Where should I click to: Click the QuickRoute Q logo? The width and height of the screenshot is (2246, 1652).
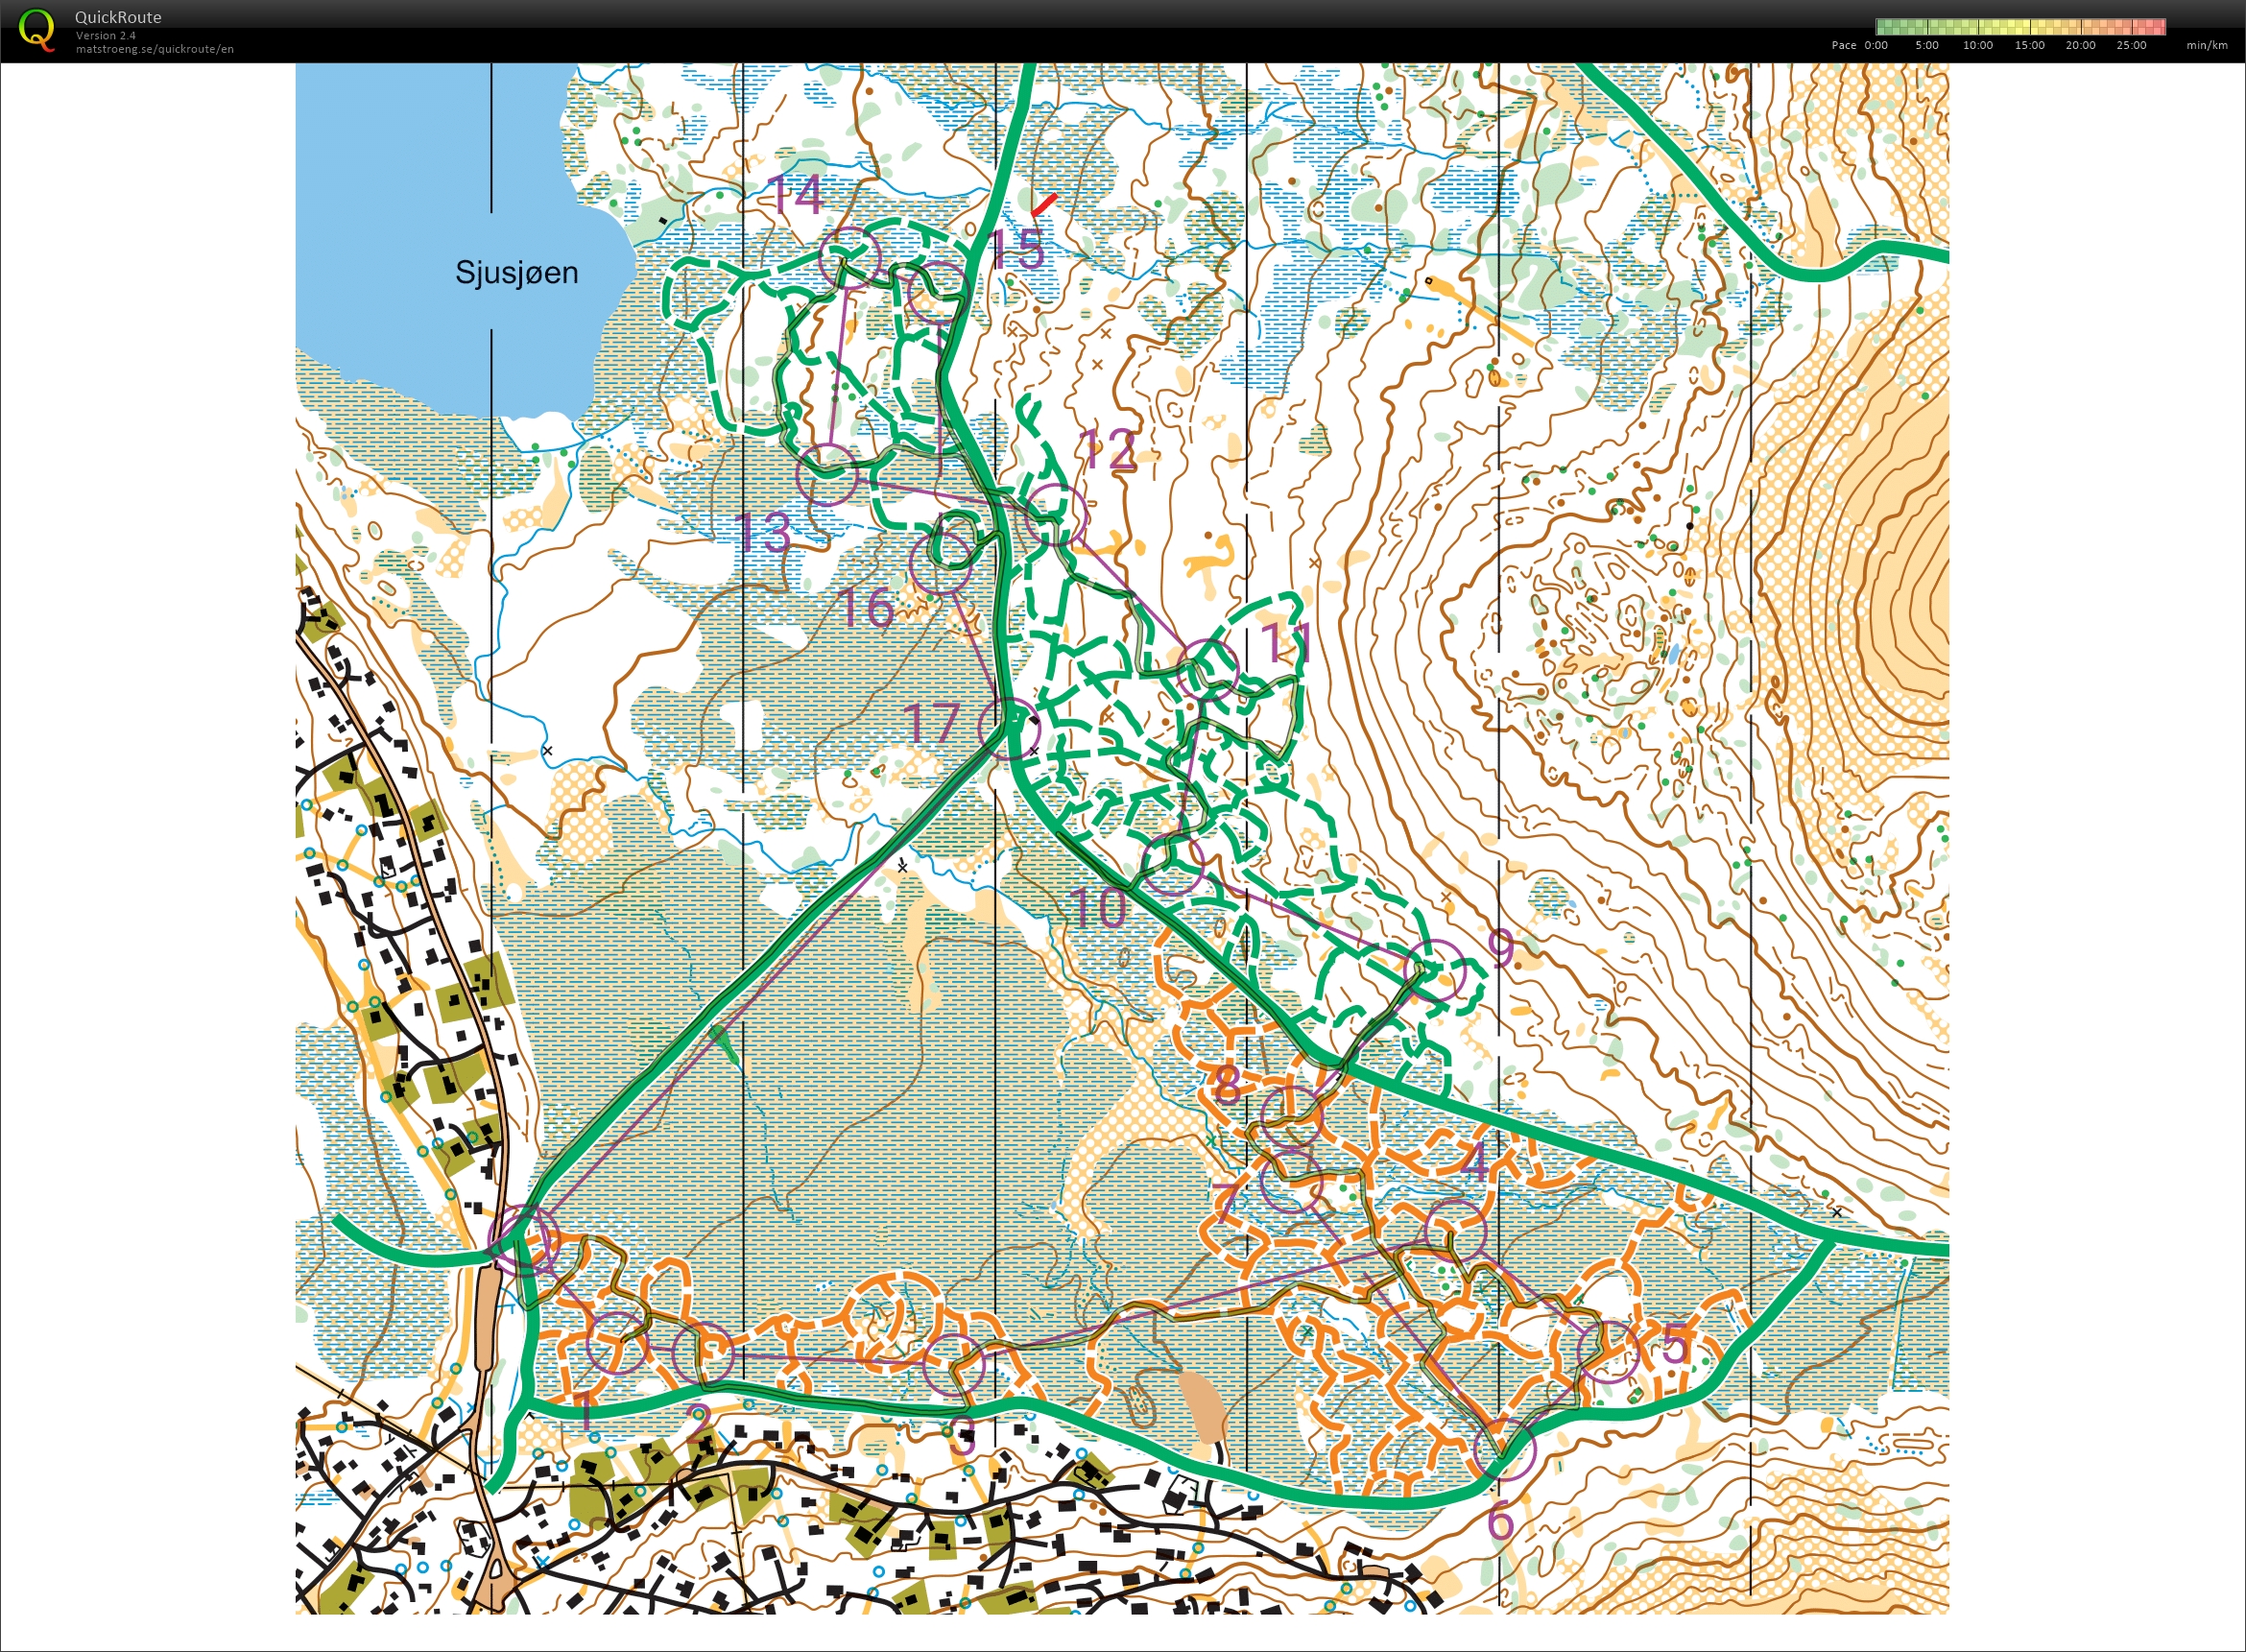37,29
